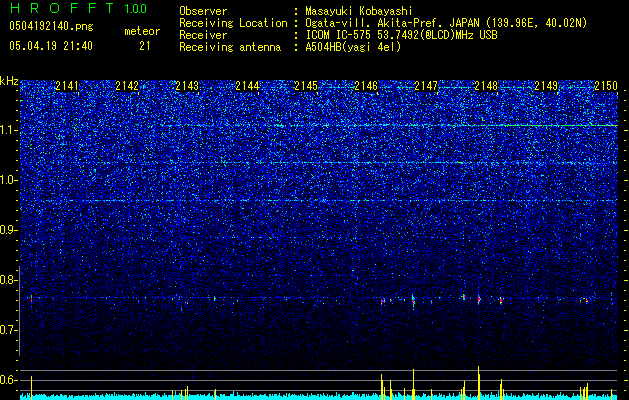Click the Receiving Location label
Viewport: 629px width, 400px height.
[x=233, y=23]
